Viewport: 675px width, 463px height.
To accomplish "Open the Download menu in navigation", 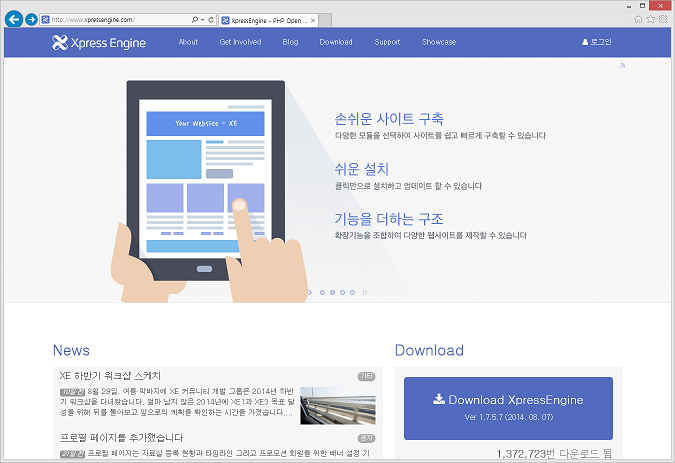I will (336, 42).
